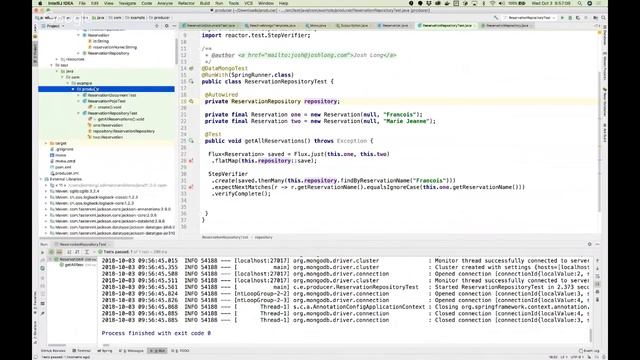
Task: Expand the ReservationDocumentTest tree node
Action: click(79, 95)
